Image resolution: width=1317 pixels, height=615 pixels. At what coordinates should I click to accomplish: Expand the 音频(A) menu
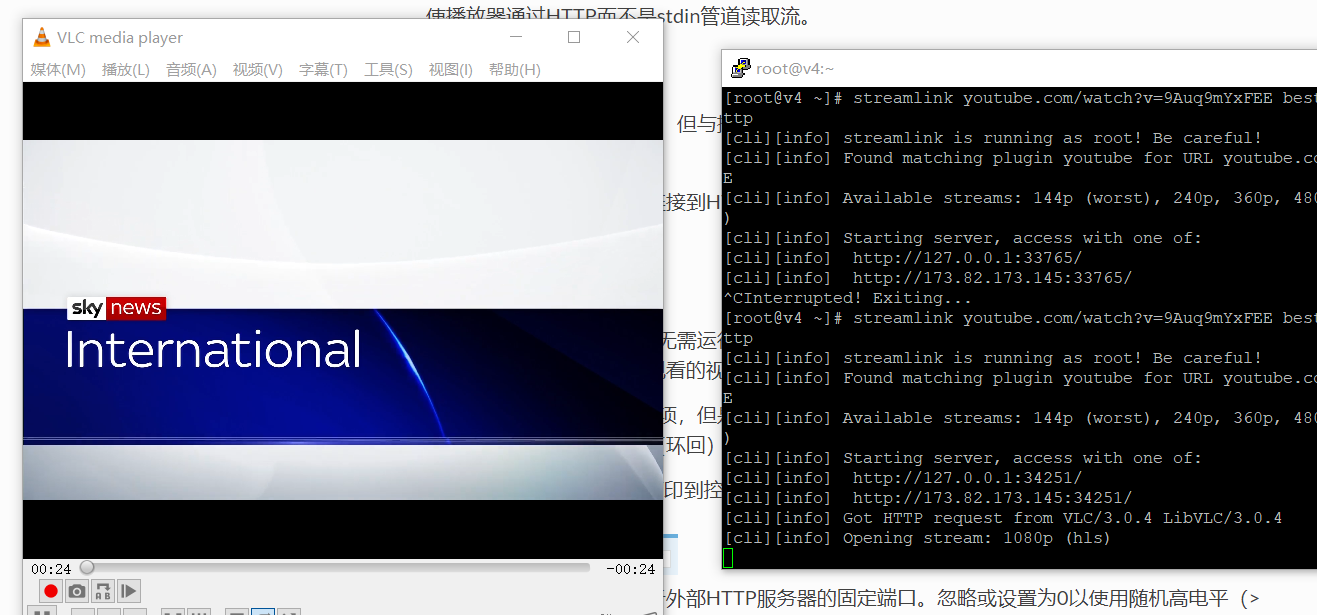[191, 69]
